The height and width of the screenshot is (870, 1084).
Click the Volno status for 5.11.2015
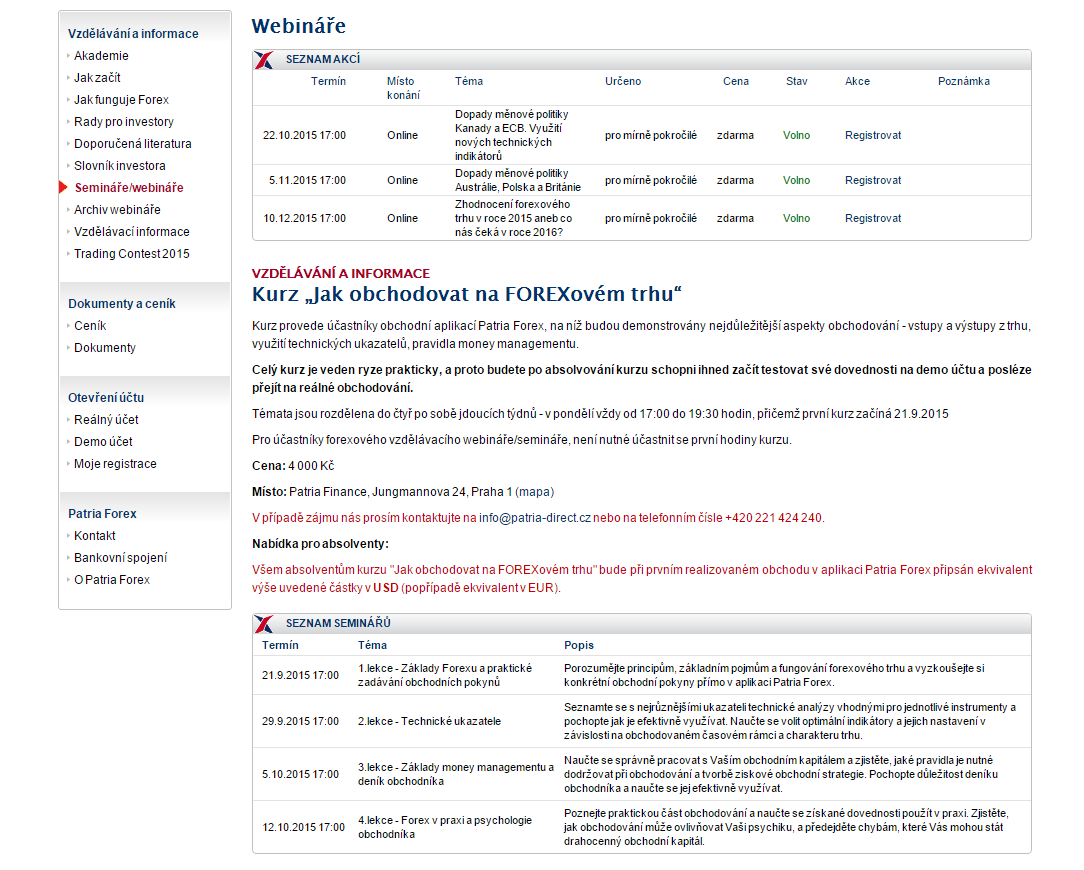pyautogui.click(x=796, y=181)
